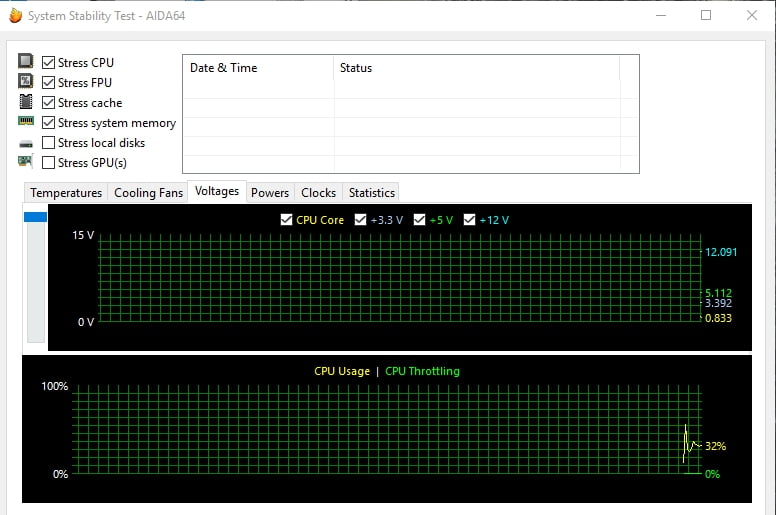The height and width of the screenshot is (515, 776).
Task: Click the disk drive icon beside Stress local disks
Action: coord(26,144)
